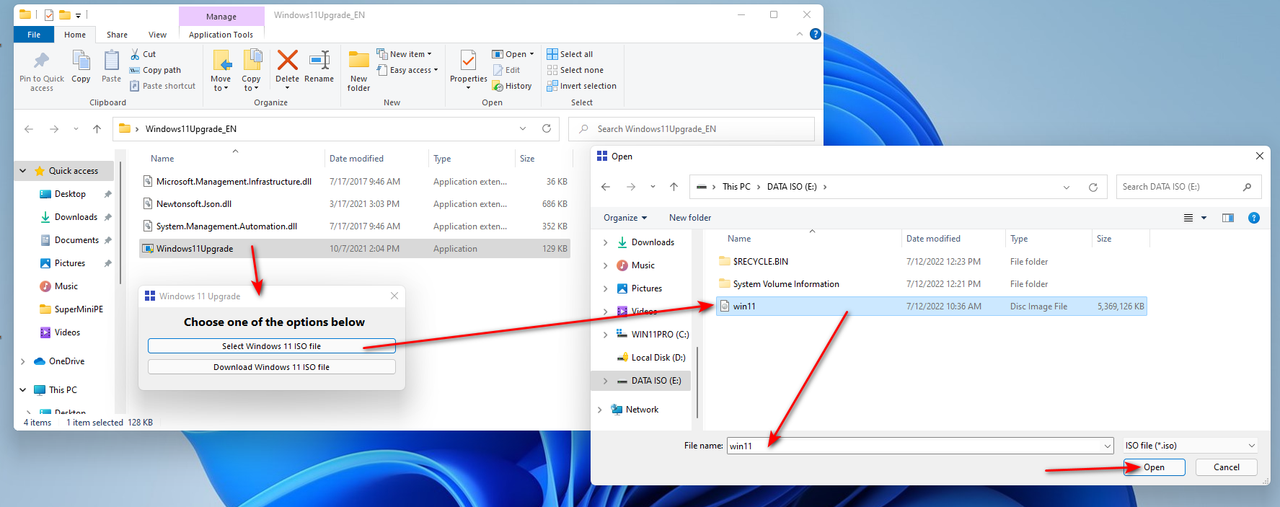Expand the Explorer address bar history dropdown
This screenshot has width=1280, height=507.
point(524,129)
